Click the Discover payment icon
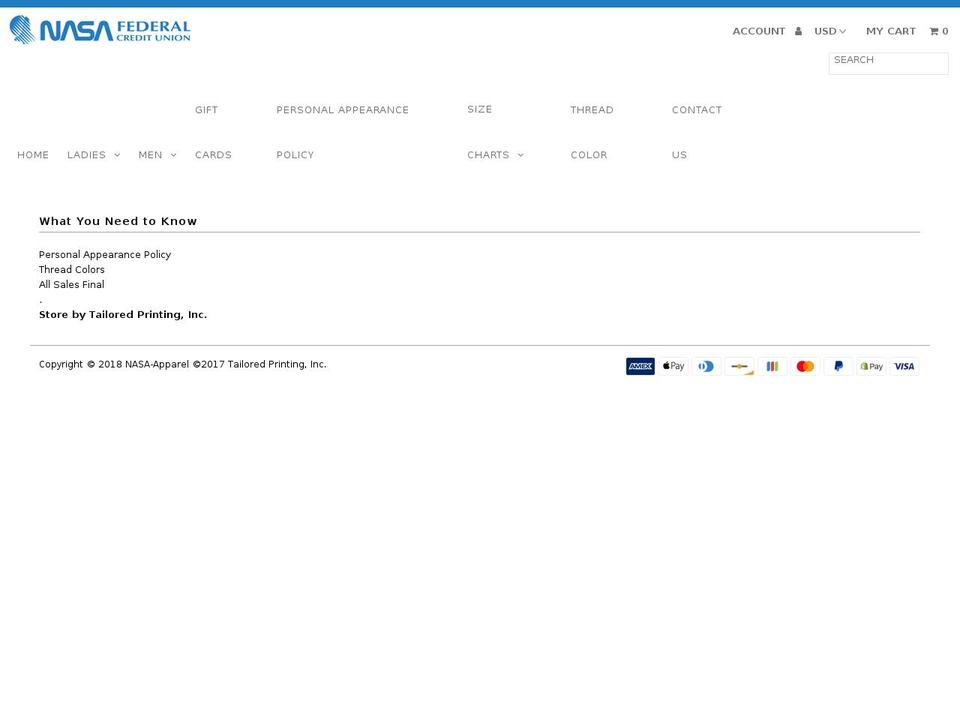 (x=740, y=366)
